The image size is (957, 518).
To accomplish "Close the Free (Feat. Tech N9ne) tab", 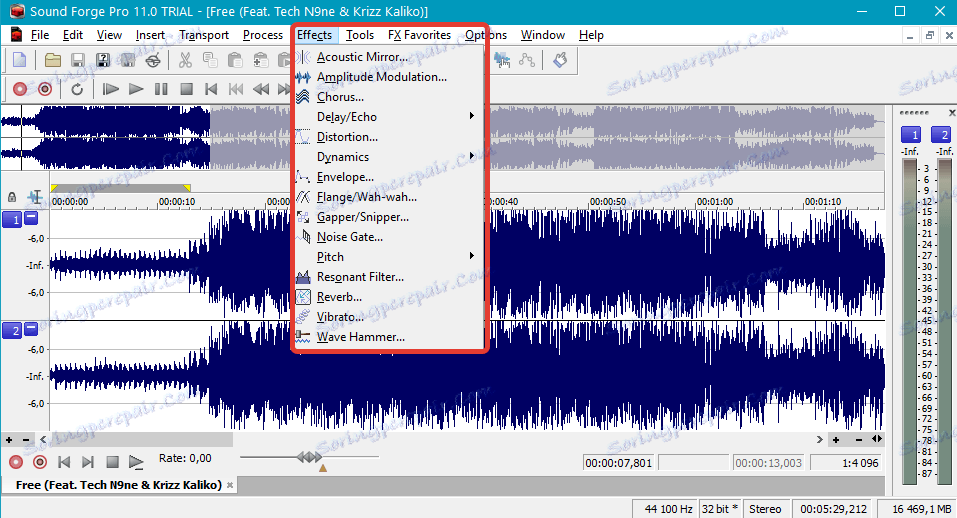I will pos(230,485).
